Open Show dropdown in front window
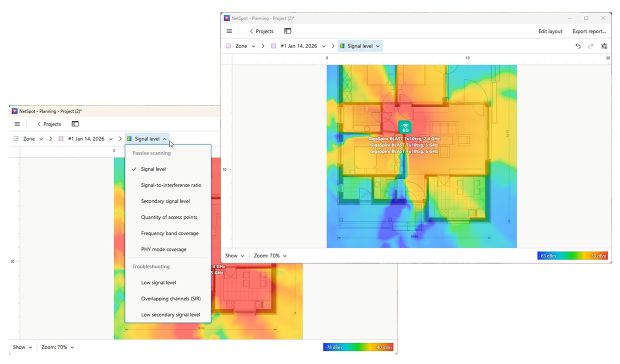The image size is (620, 364). pyautogui.click(x=234, y=256)
